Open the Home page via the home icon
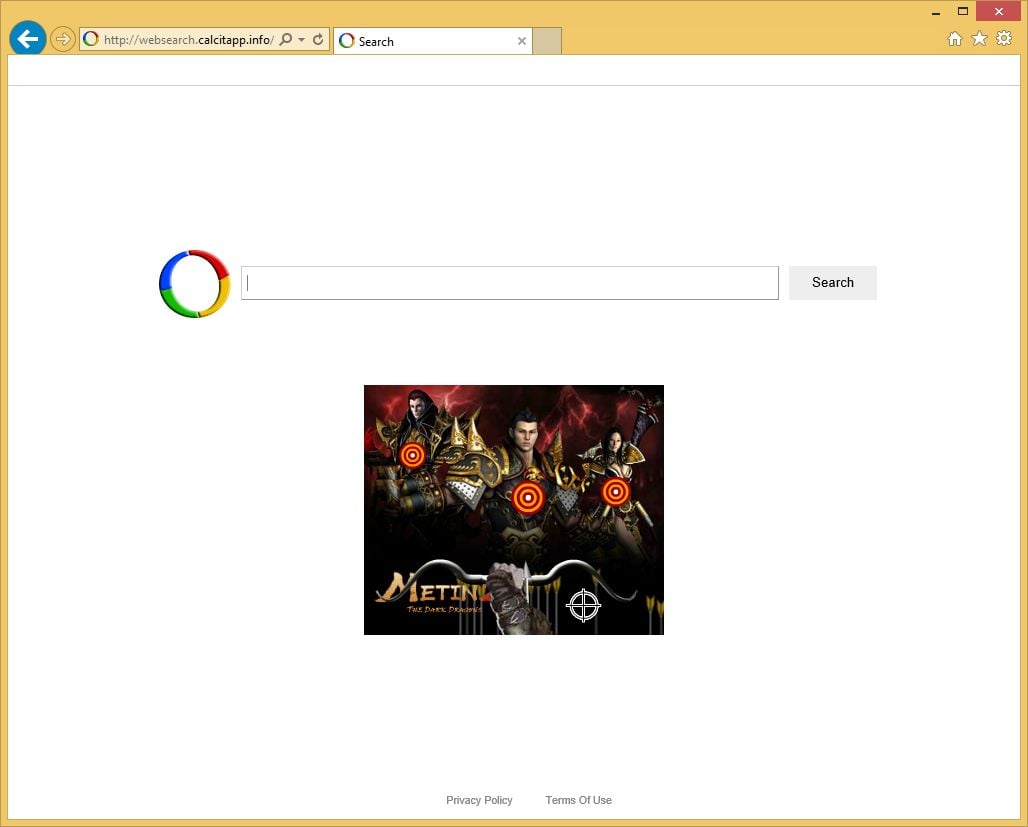1028x827 pixels. (955, 38)
